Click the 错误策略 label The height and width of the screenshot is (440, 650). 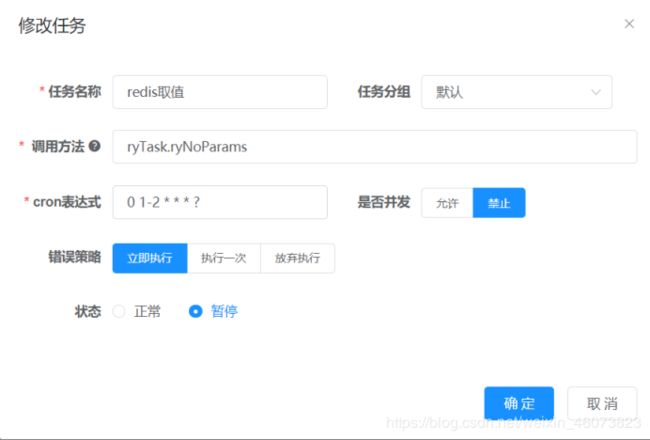(x=75, y=257)
